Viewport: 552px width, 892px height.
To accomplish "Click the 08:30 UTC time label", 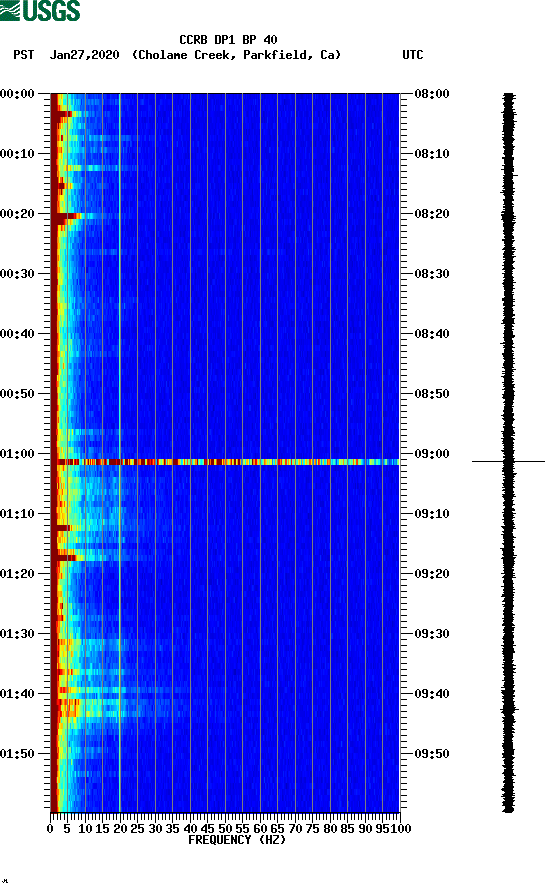I will pyautogui.click(x=432, y=274).
